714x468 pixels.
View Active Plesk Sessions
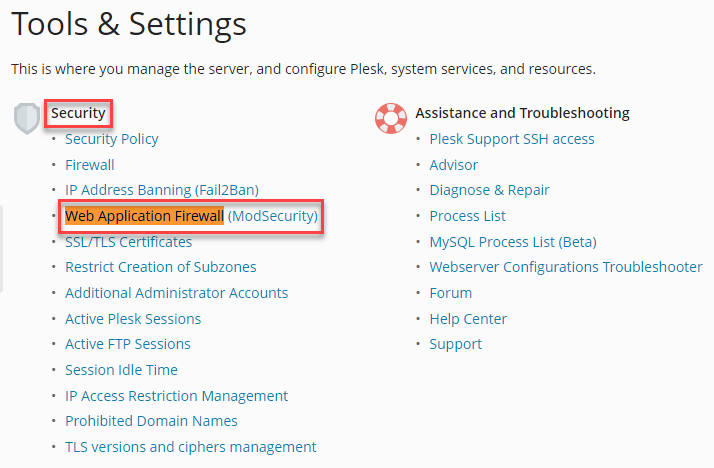click(x=133, y=319)
